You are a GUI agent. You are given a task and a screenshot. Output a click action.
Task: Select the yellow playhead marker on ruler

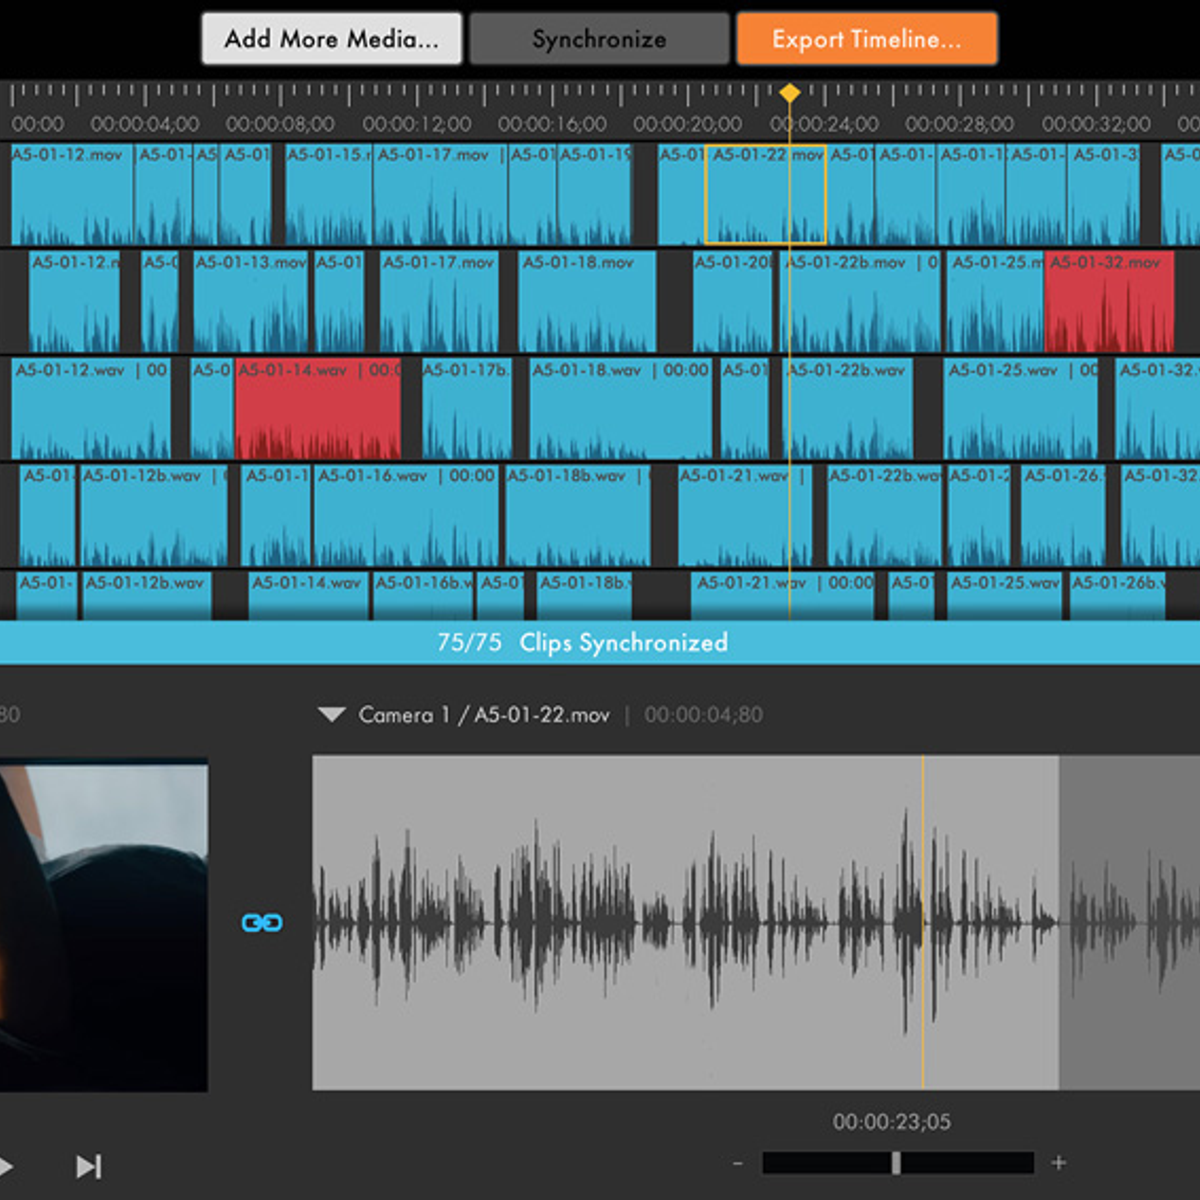pos(790,93)
